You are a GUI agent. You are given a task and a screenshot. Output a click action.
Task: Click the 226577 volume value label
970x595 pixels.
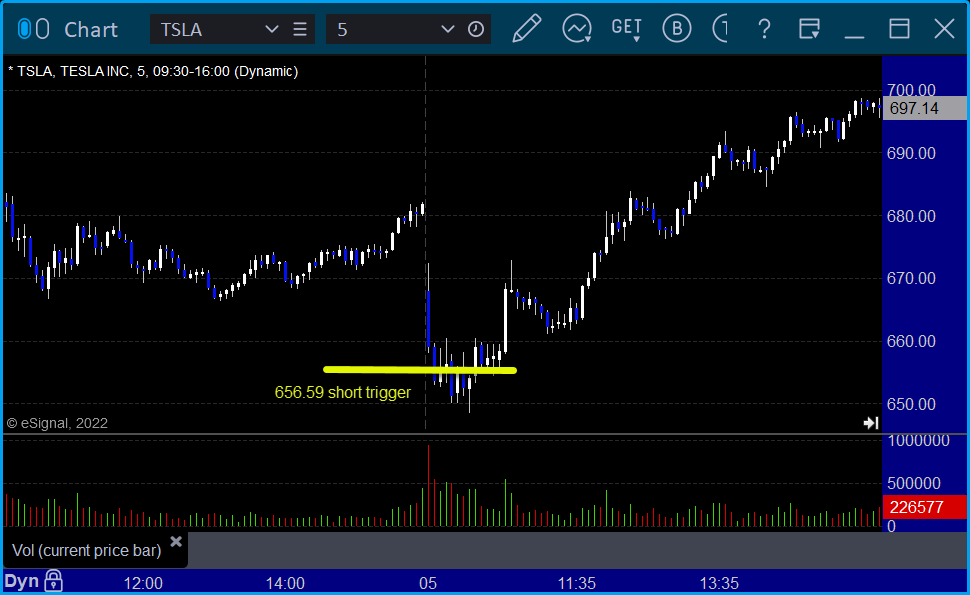(924, 507)
